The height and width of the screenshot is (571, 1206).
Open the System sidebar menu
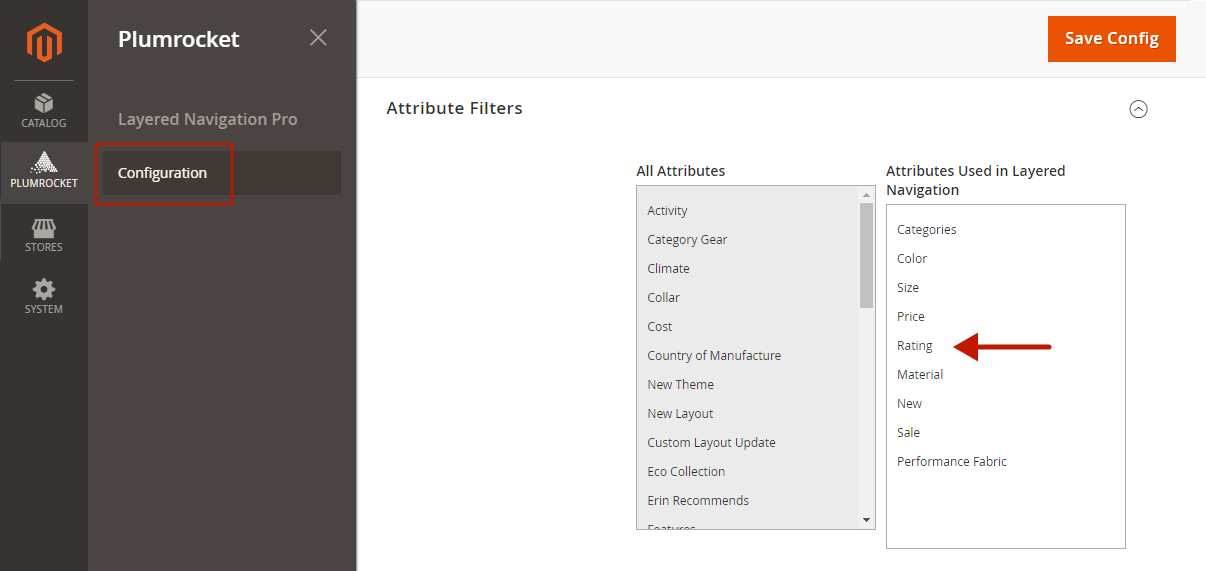pos(44,297)
